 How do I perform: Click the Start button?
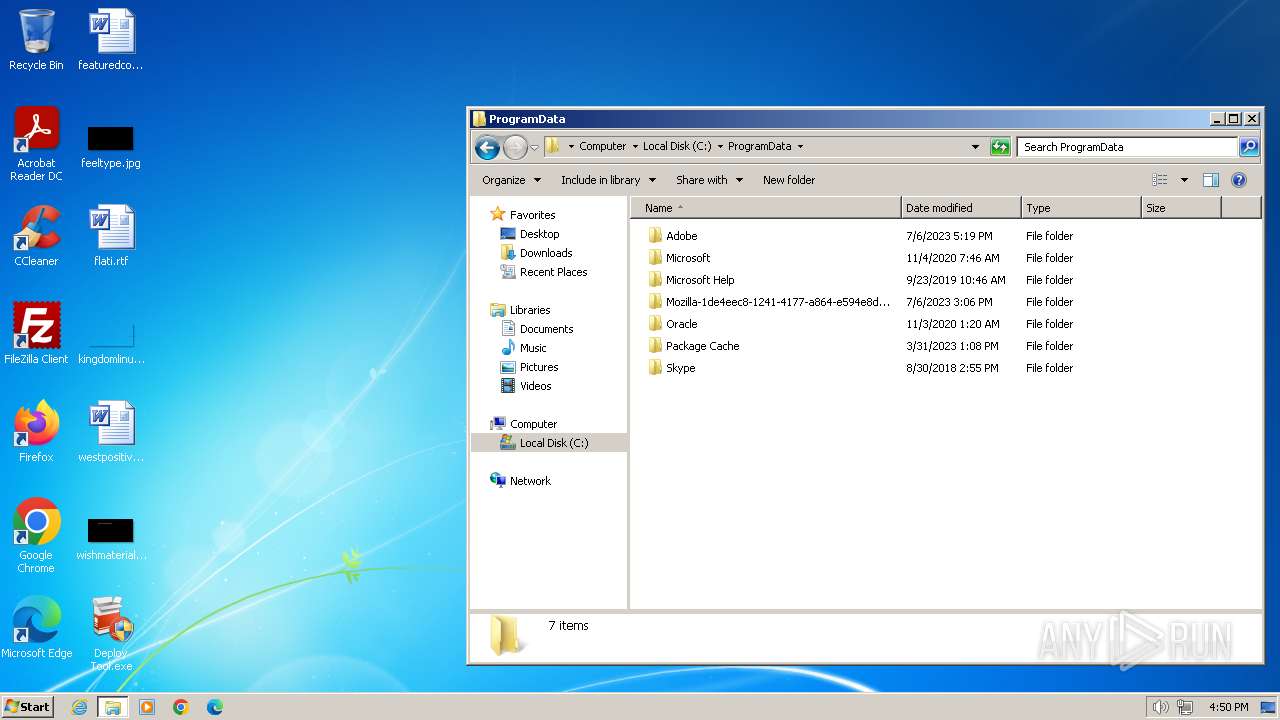28,706
